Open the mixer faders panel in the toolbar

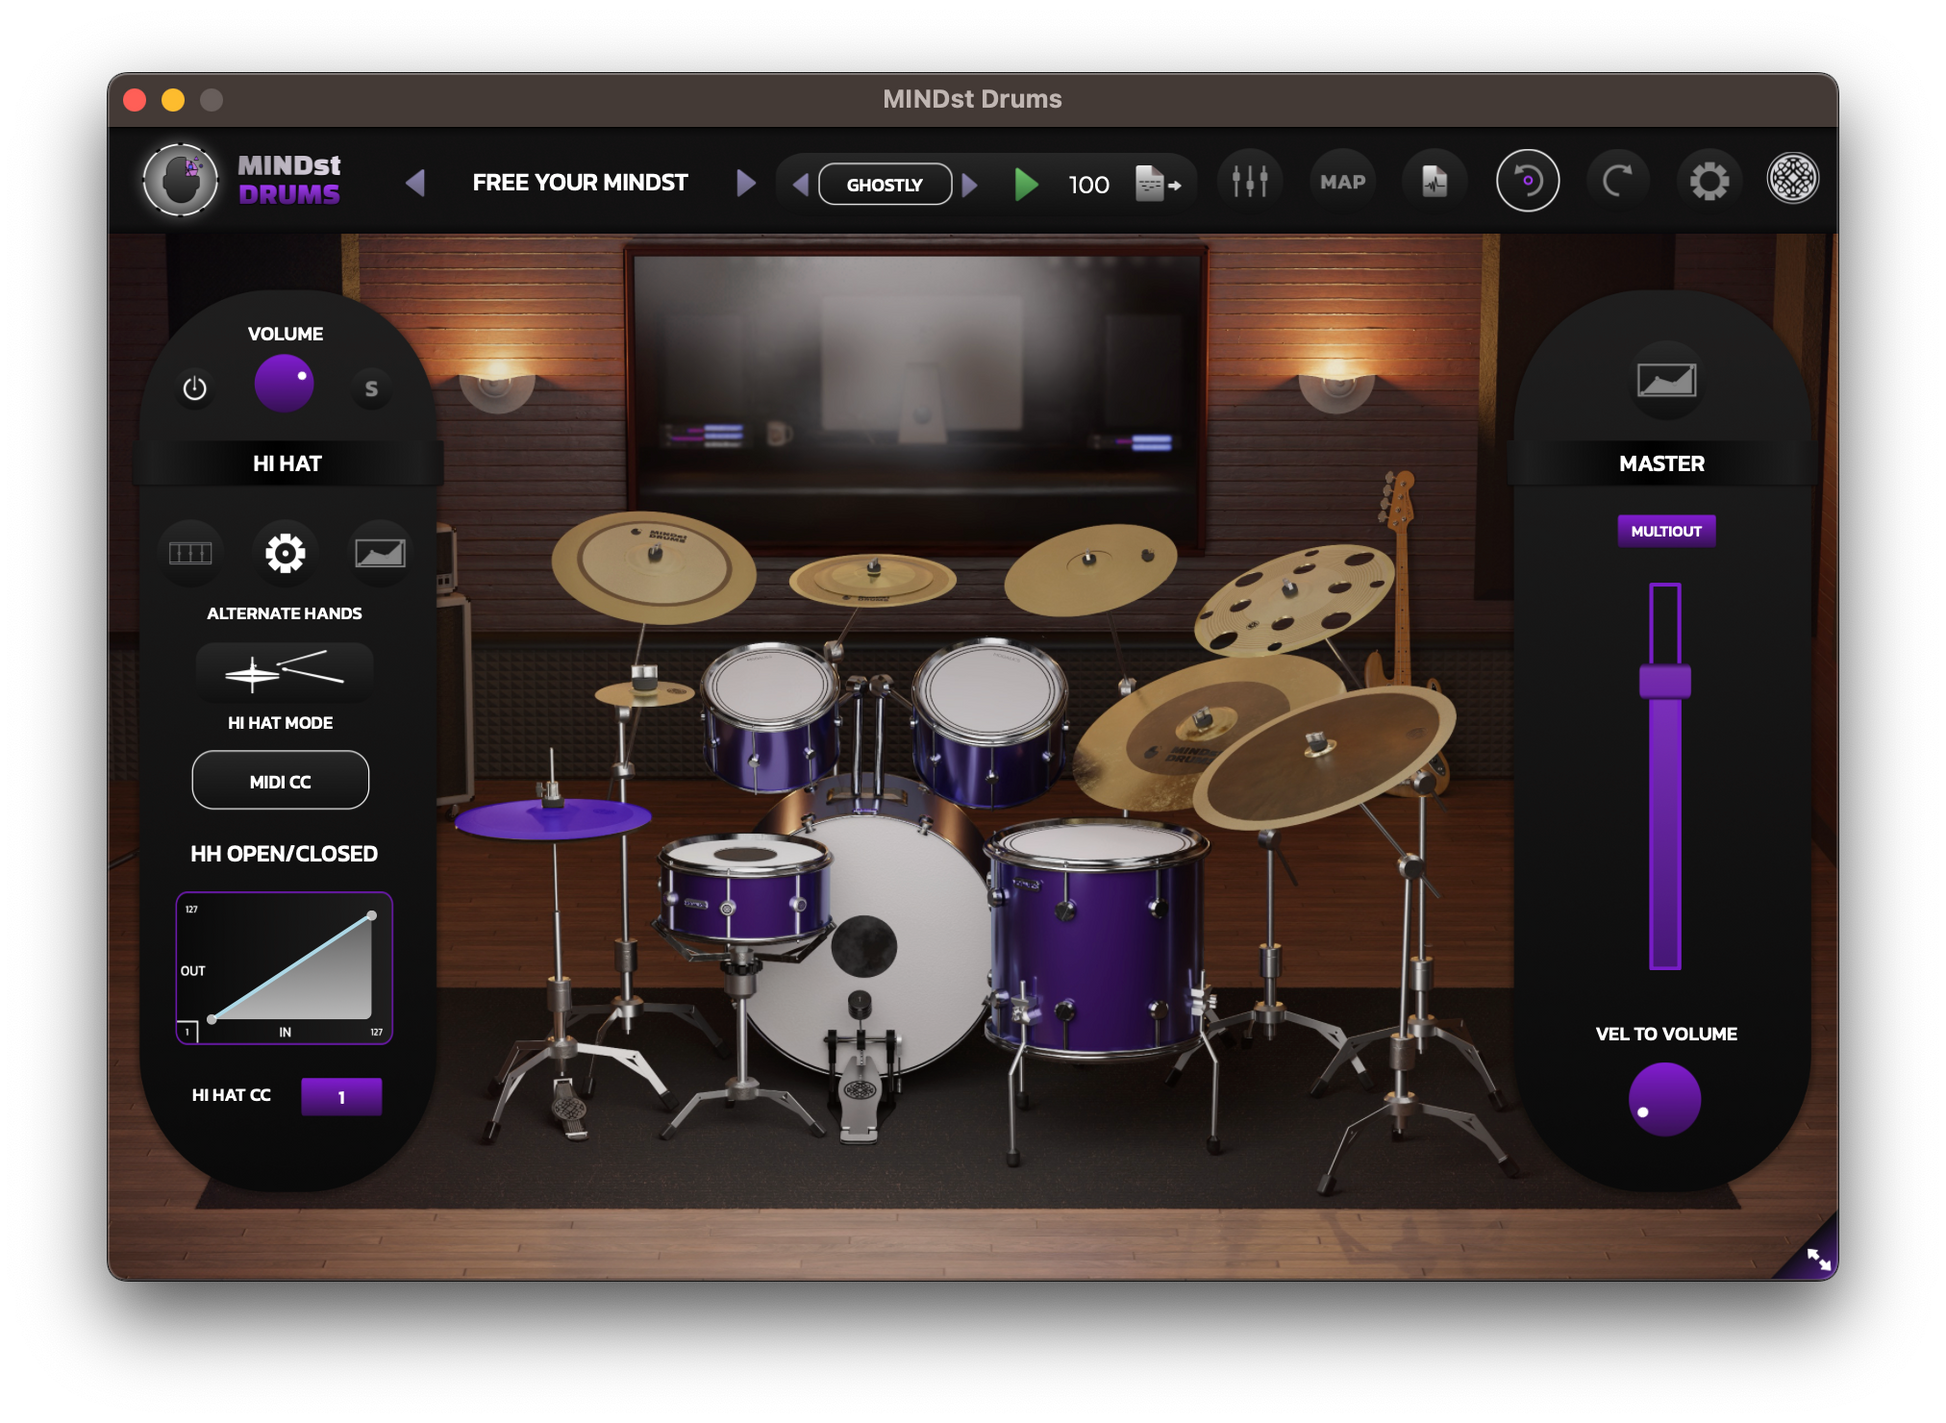click(x=1250, y=180)
